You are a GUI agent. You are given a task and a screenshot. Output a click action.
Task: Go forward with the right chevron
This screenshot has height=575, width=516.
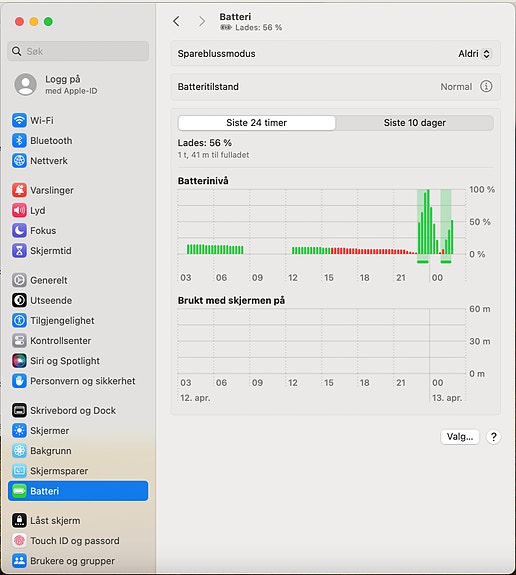[x=202, y=21]
